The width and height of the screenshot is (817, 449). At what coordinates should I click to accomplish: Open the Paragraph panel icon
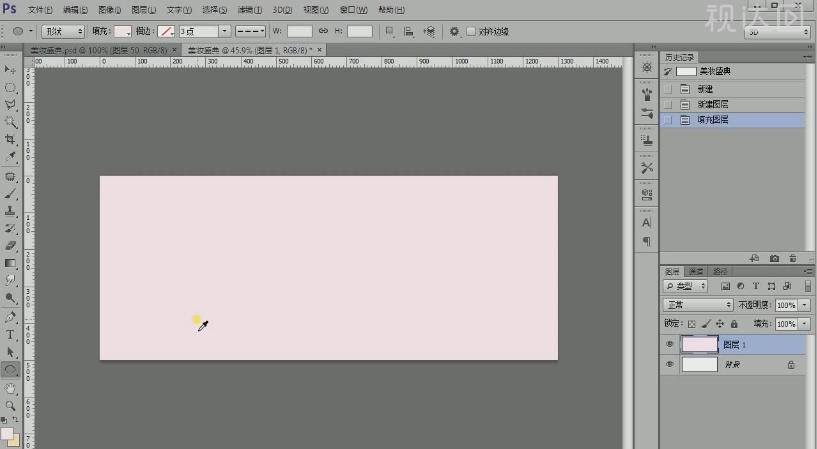click(647, 241)
